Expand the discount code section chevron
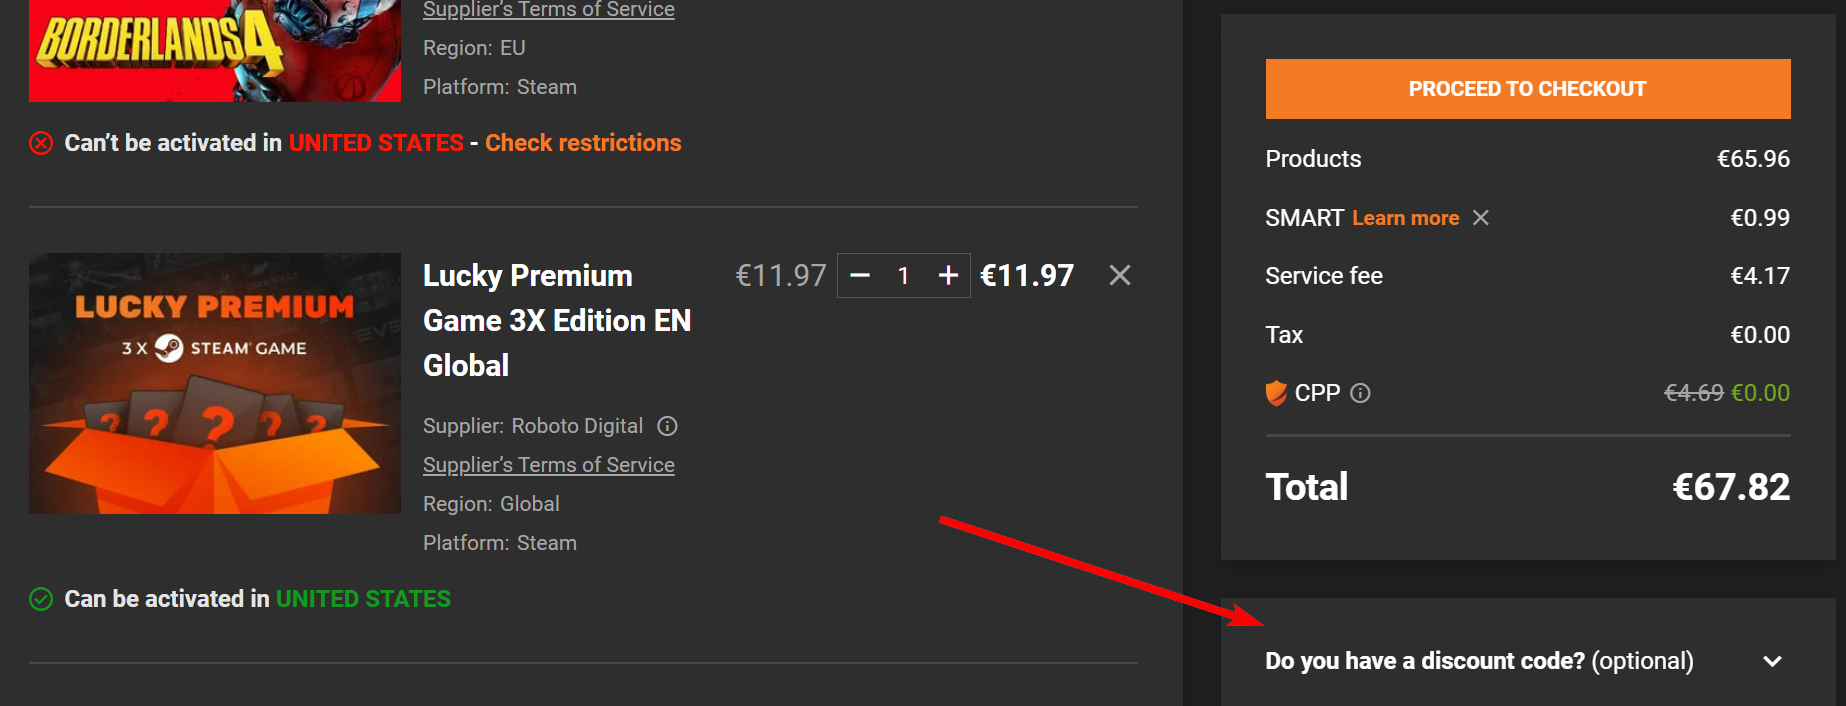 [x=1772, y=661]
